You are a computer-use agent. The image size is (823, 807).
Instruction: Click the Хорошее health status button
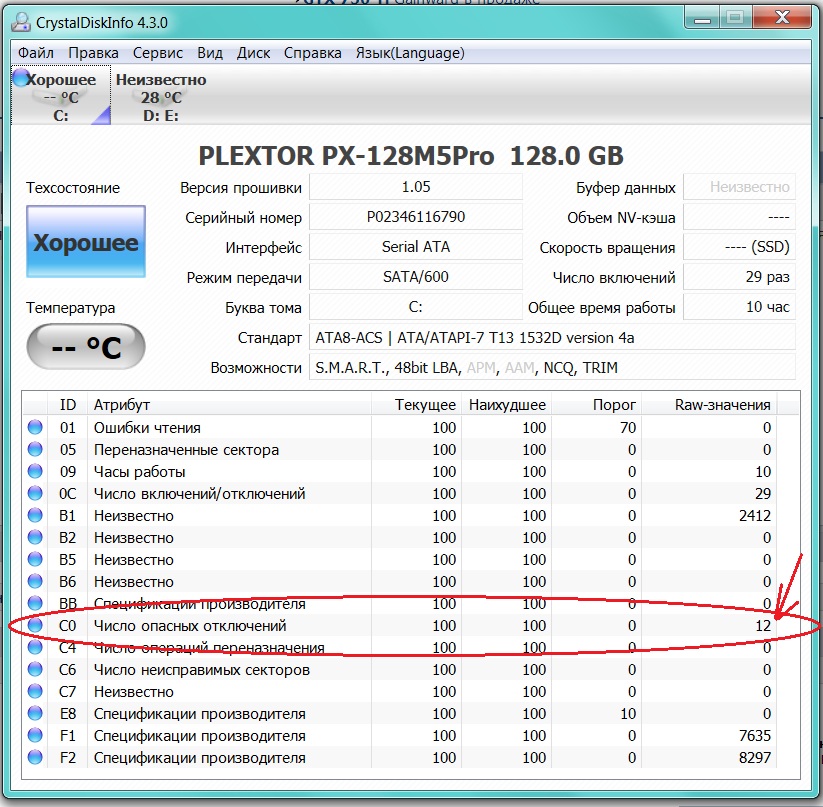tap(86, 241)
